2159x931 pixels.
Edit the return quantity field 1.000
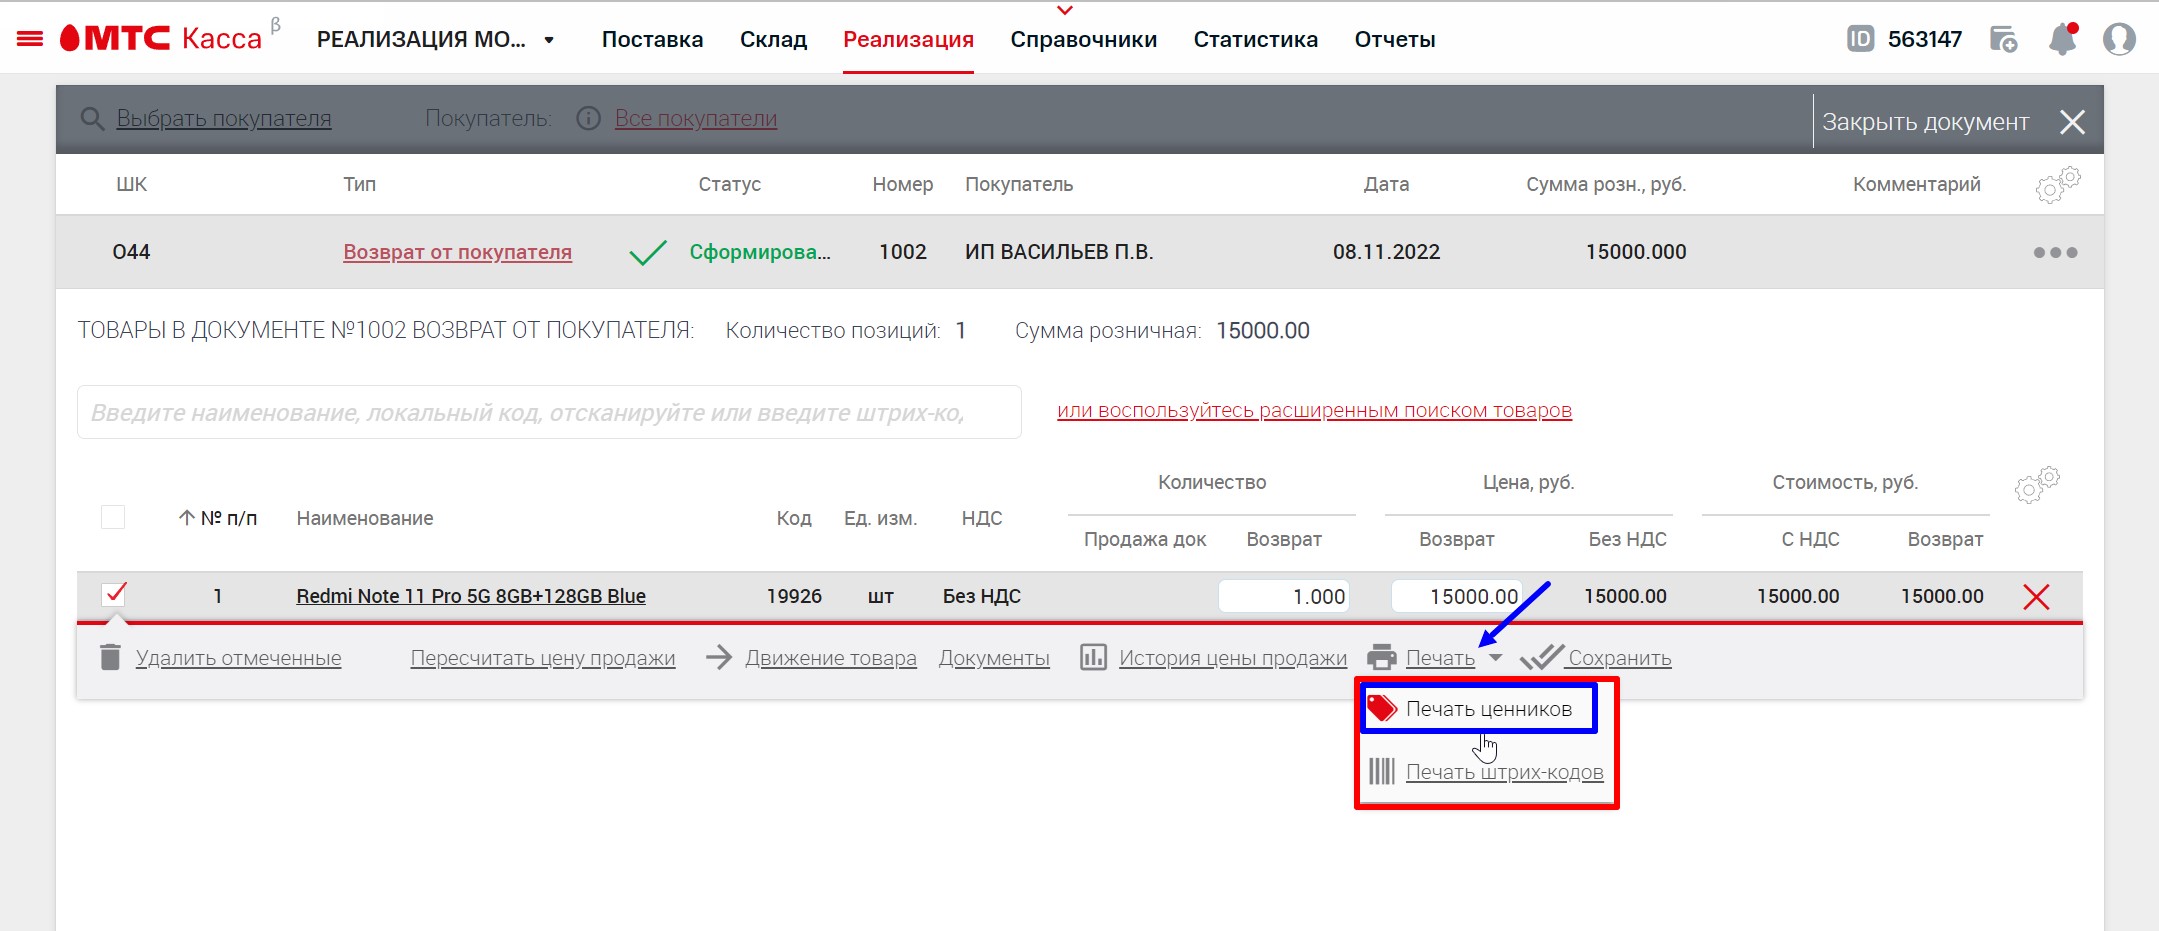tap(1283, 596)
